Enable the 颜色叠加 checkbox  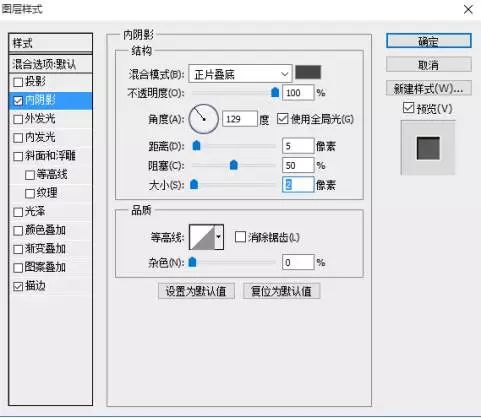18,231
